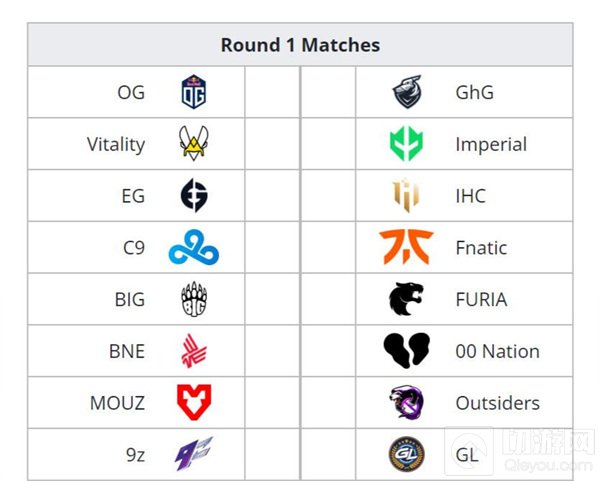Select the MOUZ red logo
Screen dimensions: 600x481
tap(193, 403)
